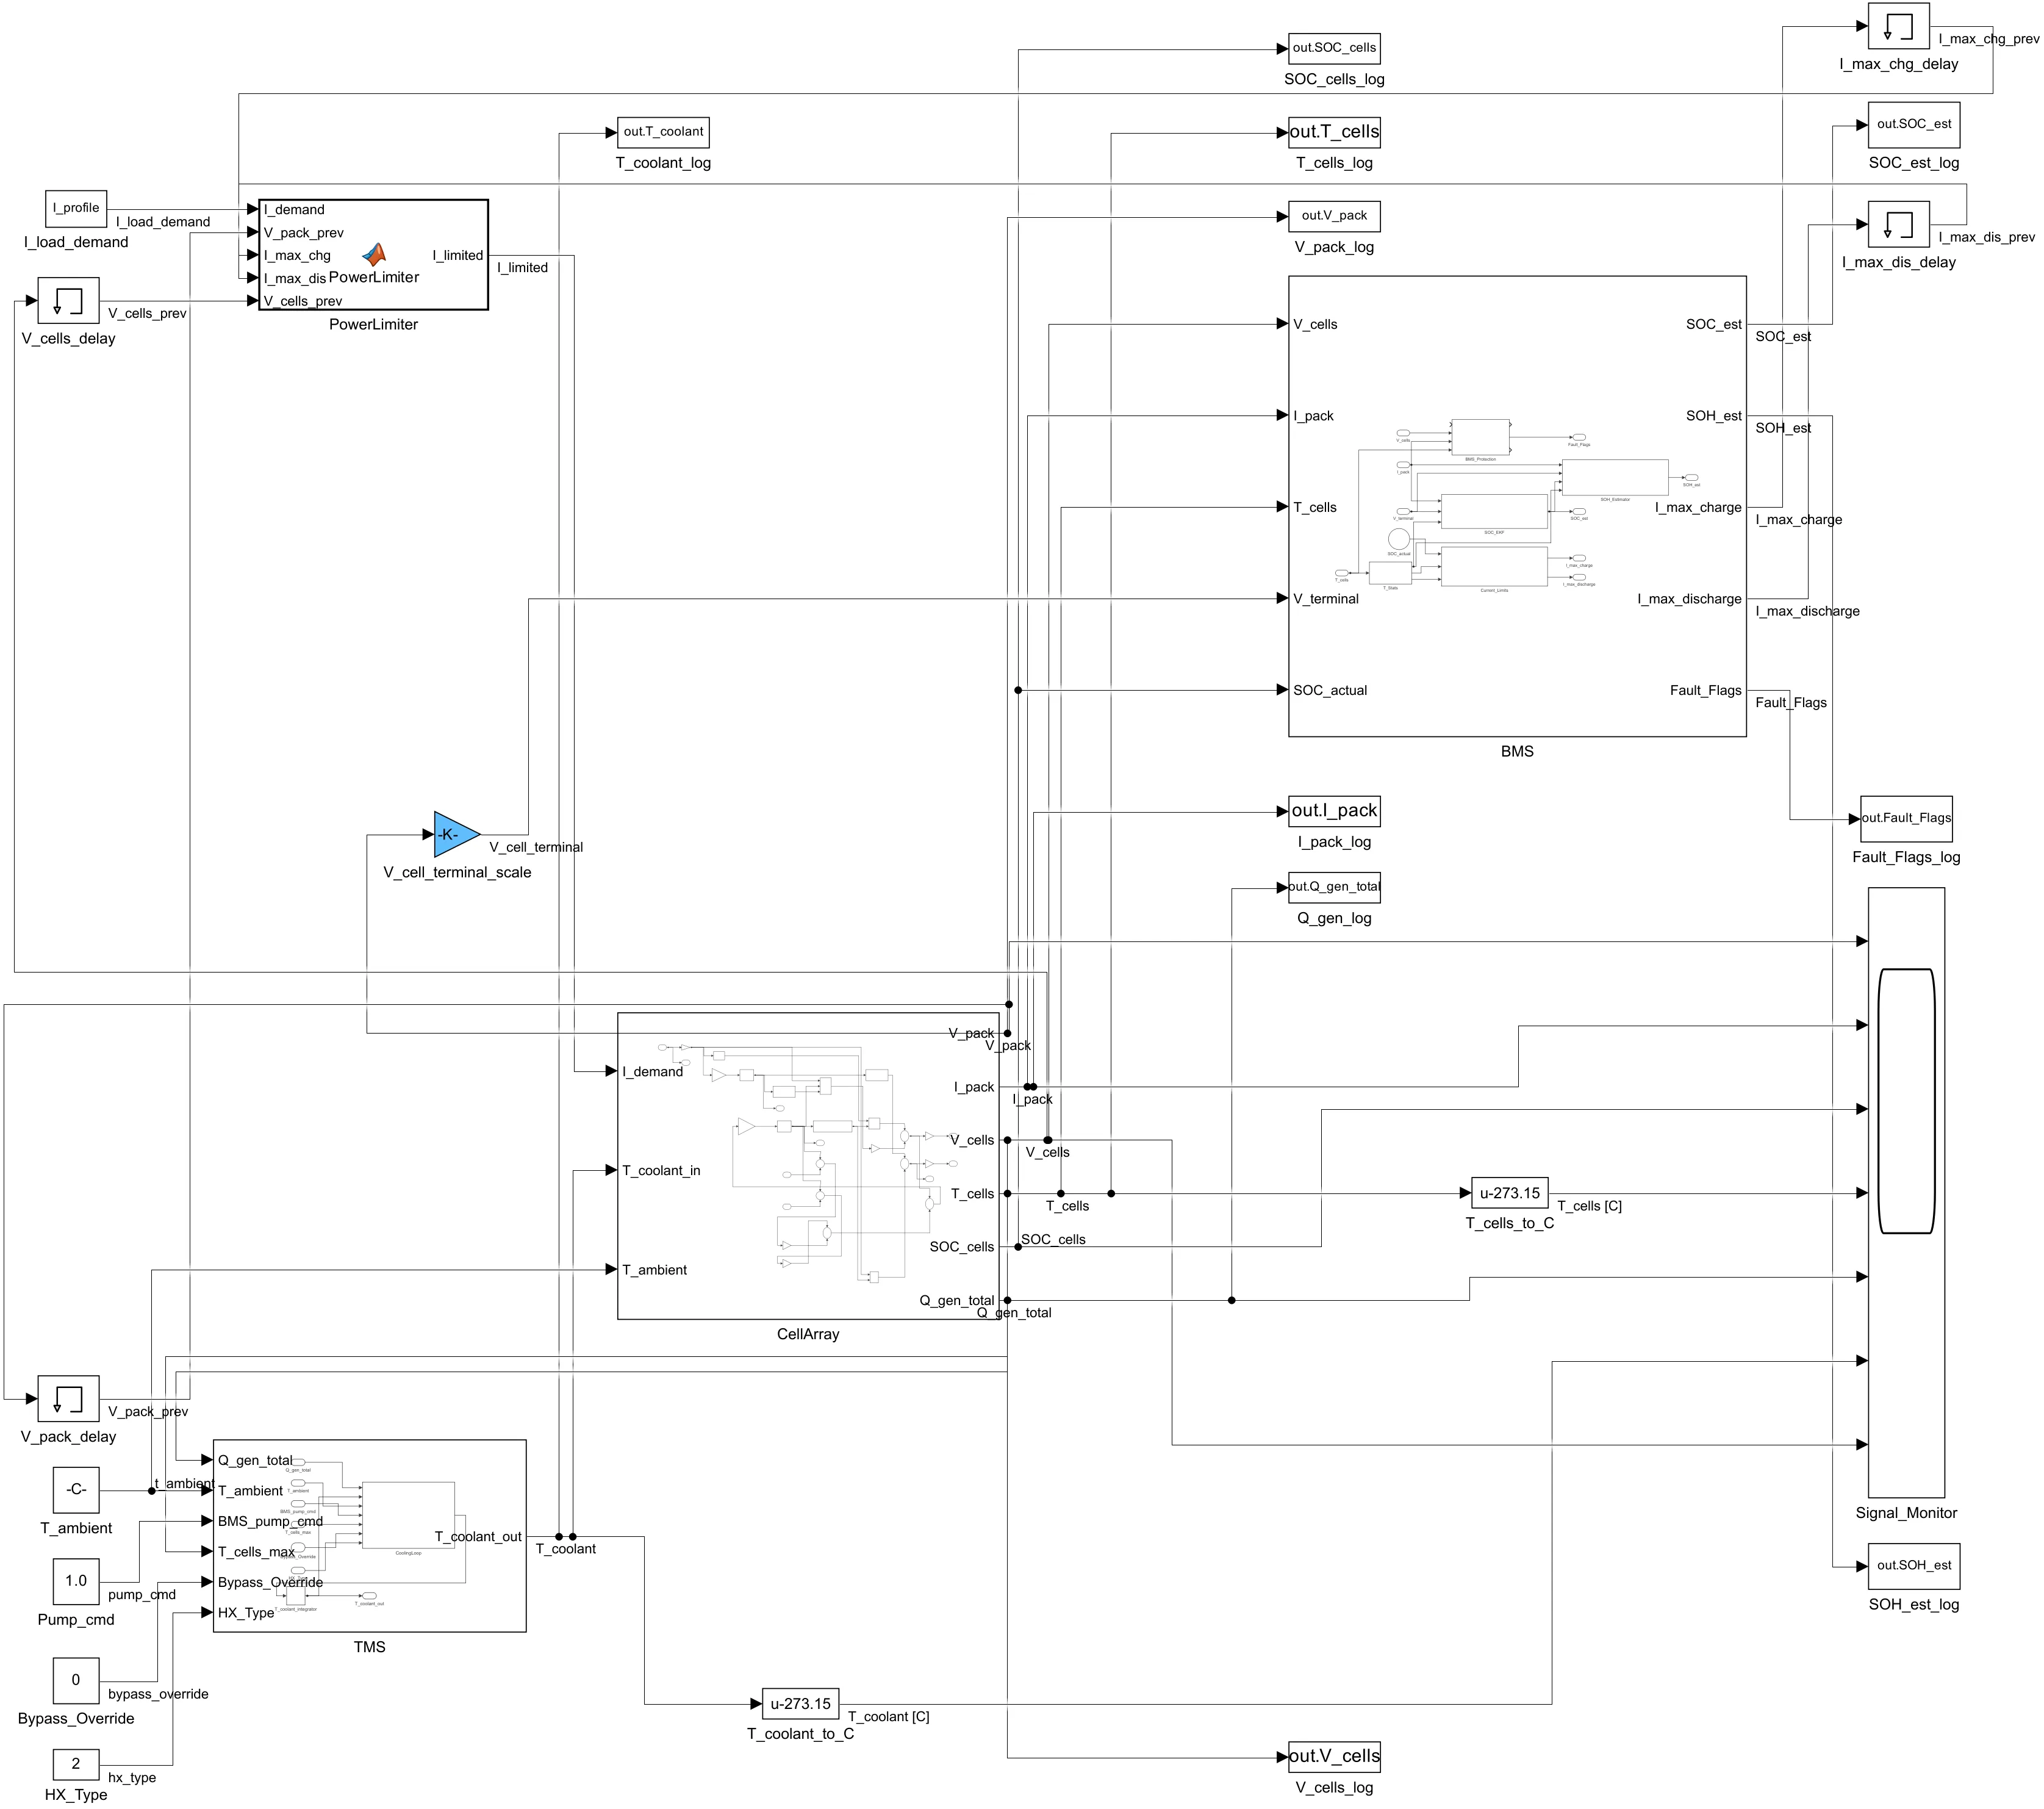Select the T_coolant_to_C conversion block

800,1704
